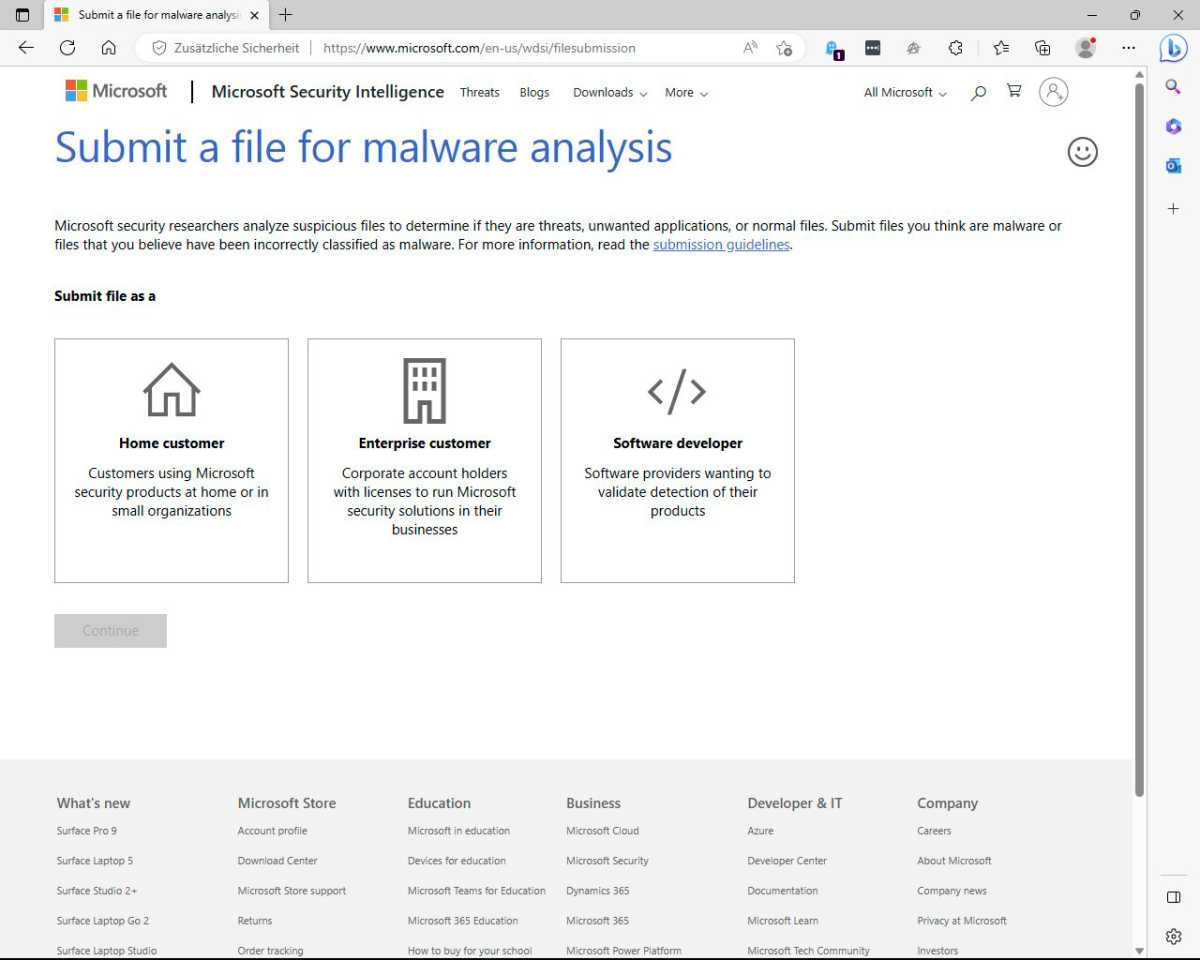
Task: Open the Blogs menu item
Action: 535,92
